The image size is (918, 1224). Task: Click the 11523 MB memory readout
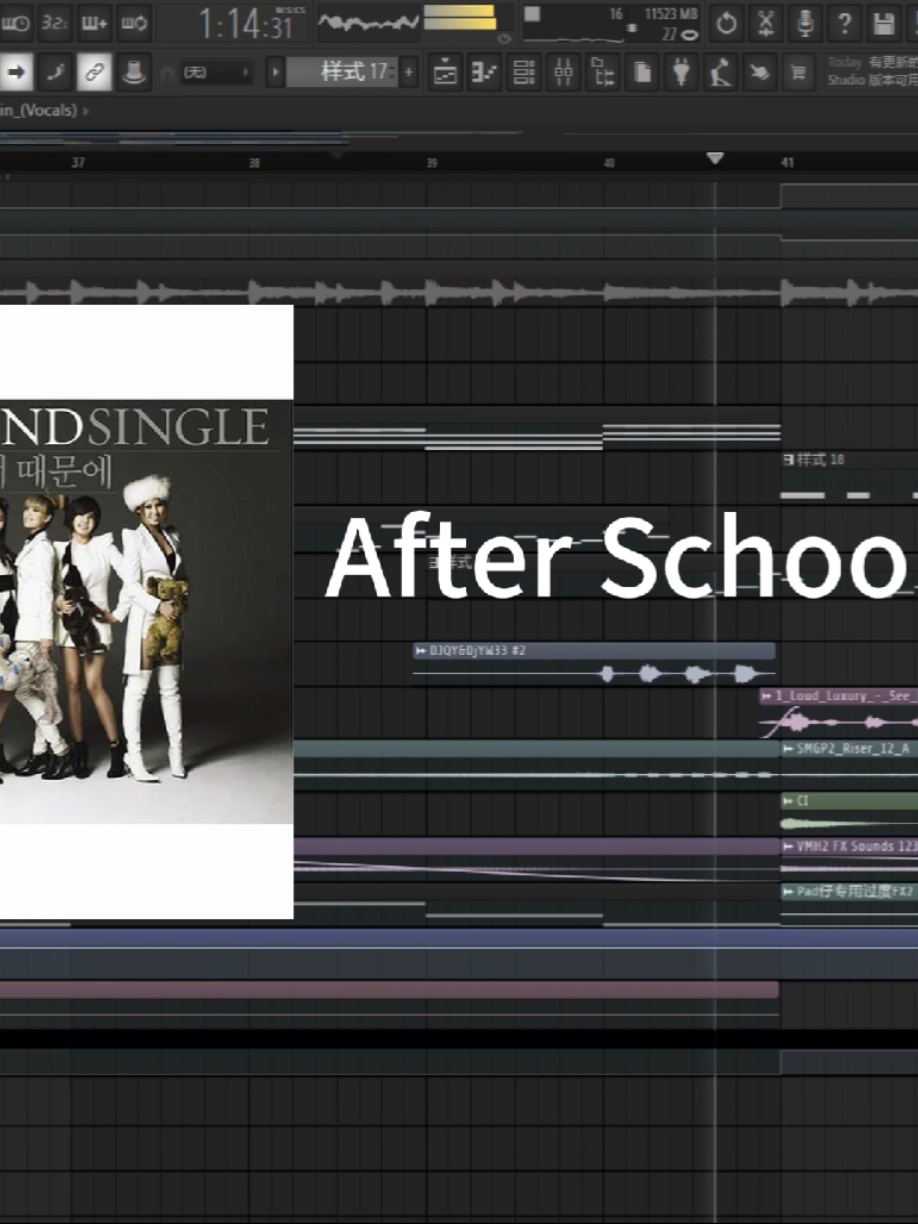(x=671, y=14)
